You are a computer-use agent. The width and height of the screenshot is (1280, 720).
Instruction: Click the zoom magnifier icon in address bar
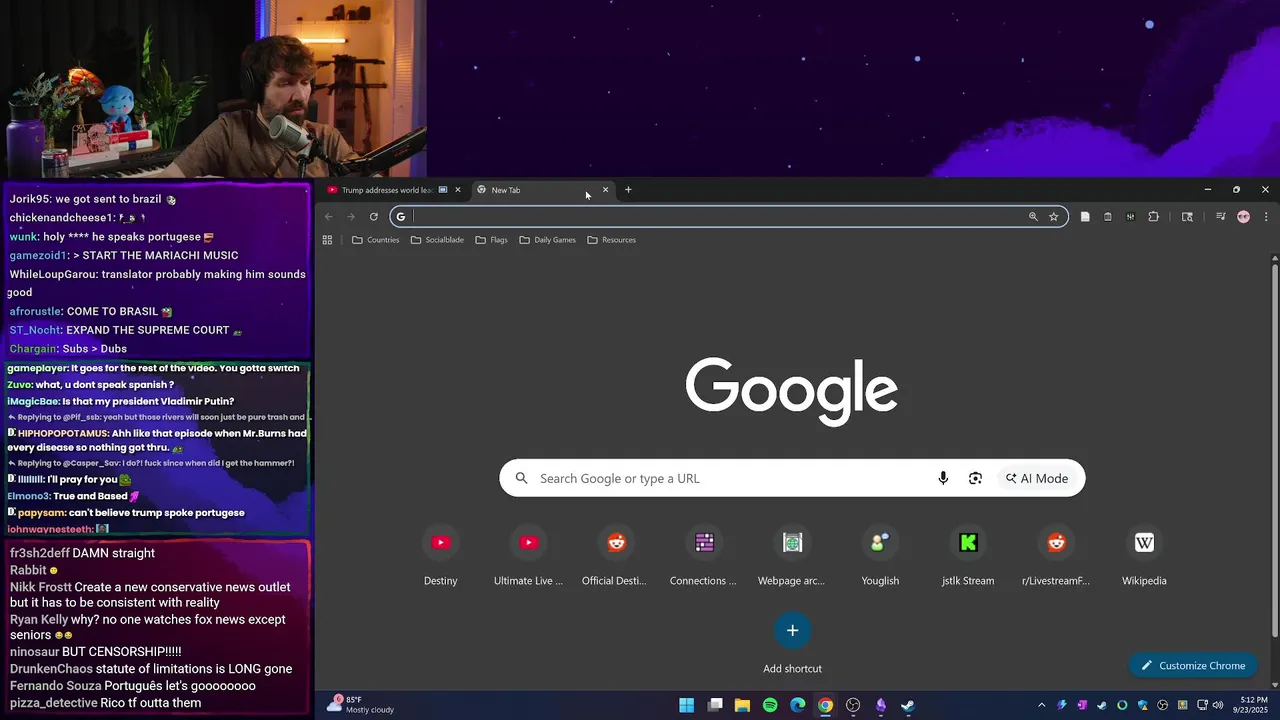point(1033,216)
